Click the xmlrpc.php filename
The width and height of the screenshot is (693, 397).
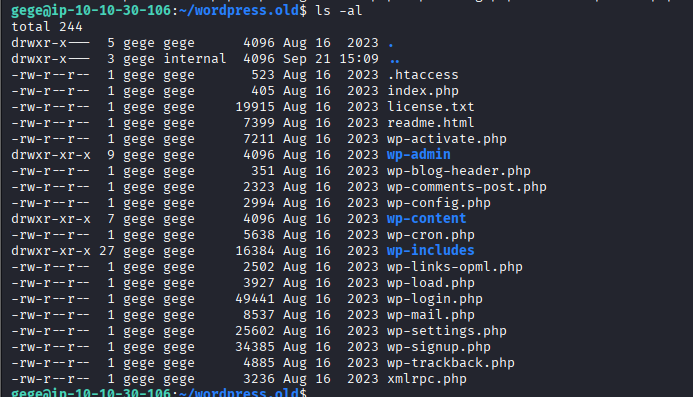click(427, 379)
